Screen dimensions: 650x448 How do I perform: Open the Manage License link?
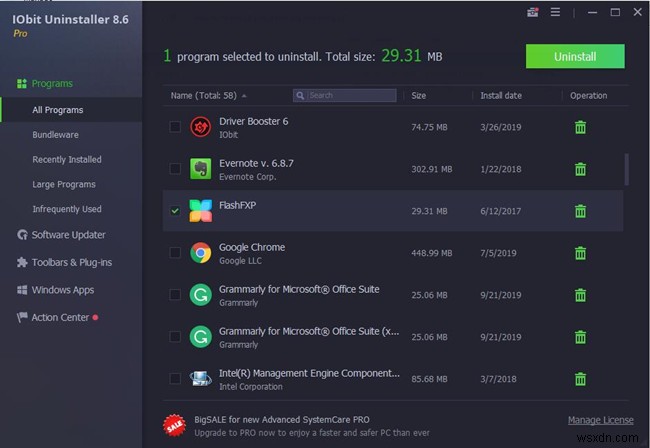click(600, 420)
